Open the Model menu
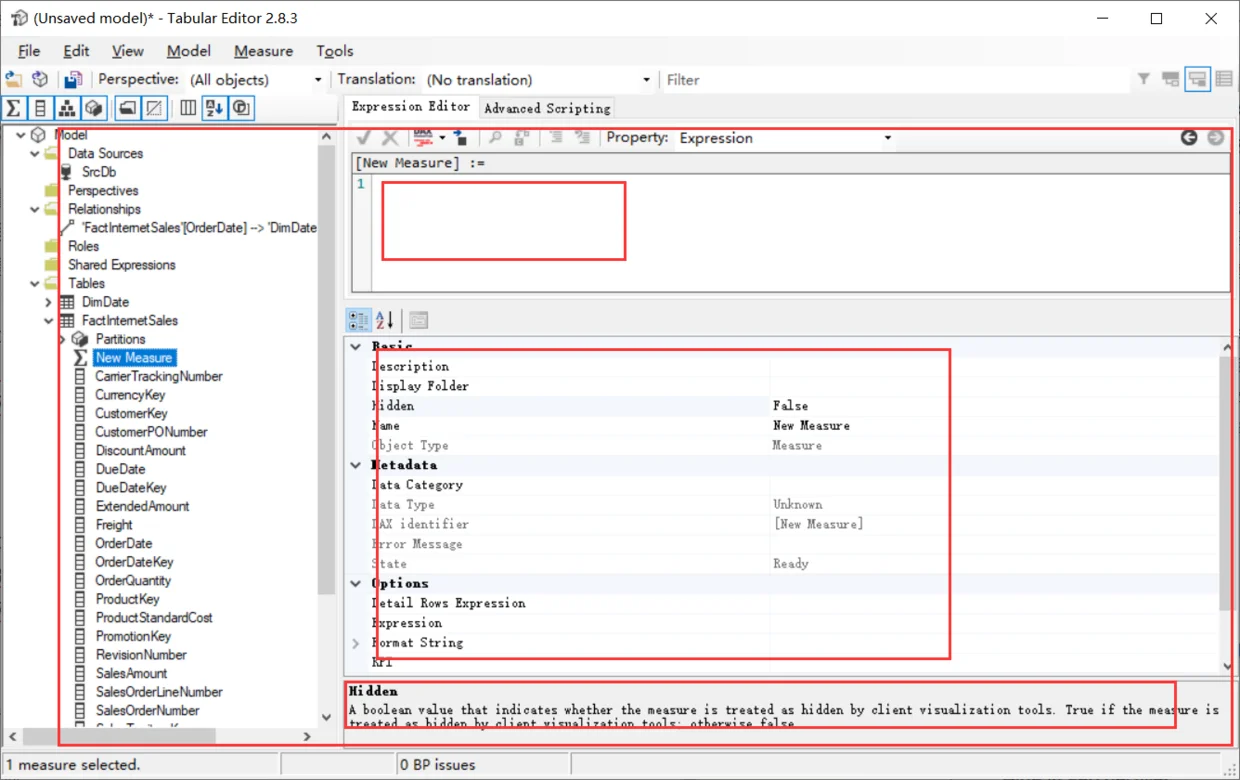The height and width of the screenshot is (780, 1240). 189,51
